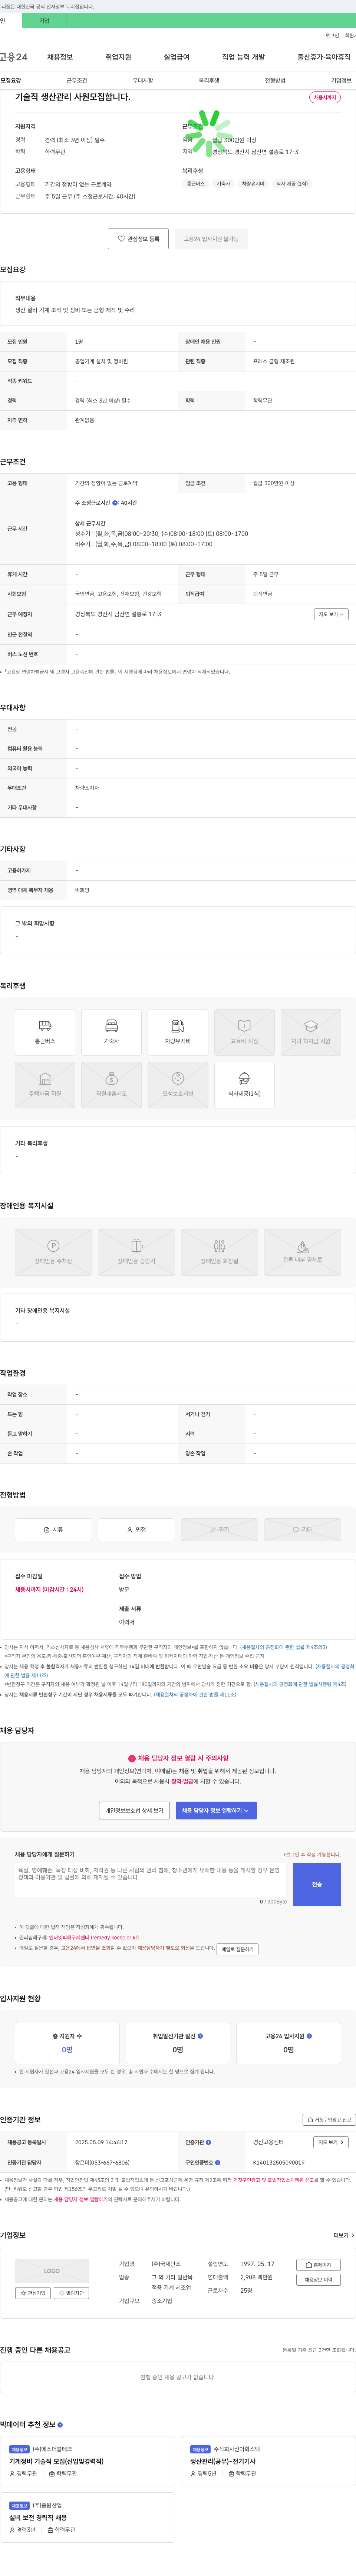This screenshot has width=356, height=2576.
Task: Switch to the 전형방법 section tab
Action: pyautogui.click(x=275, y=80)
